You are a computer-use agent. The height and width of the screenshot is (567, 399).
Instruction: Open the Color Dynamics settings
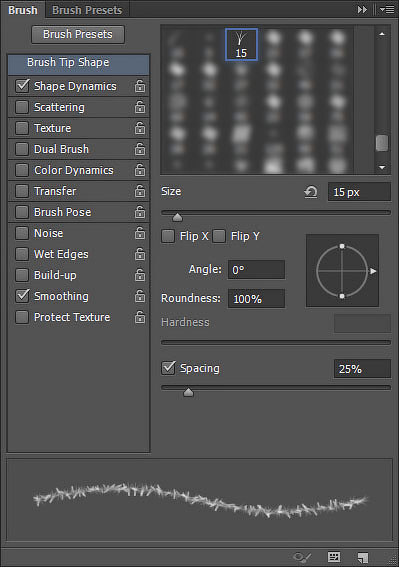click(x=74, y=170)
